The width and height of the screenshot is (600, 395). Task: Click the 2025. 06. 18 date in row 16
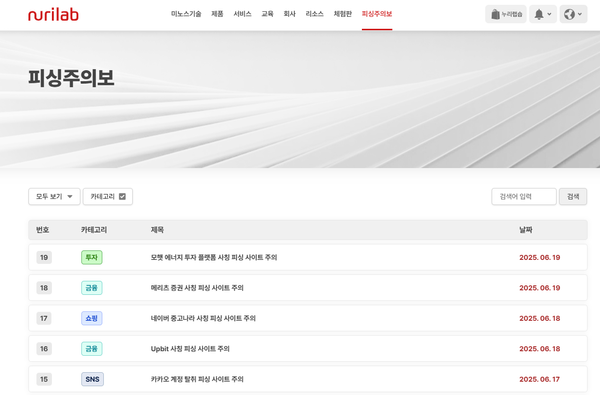[x=540, y=349]
